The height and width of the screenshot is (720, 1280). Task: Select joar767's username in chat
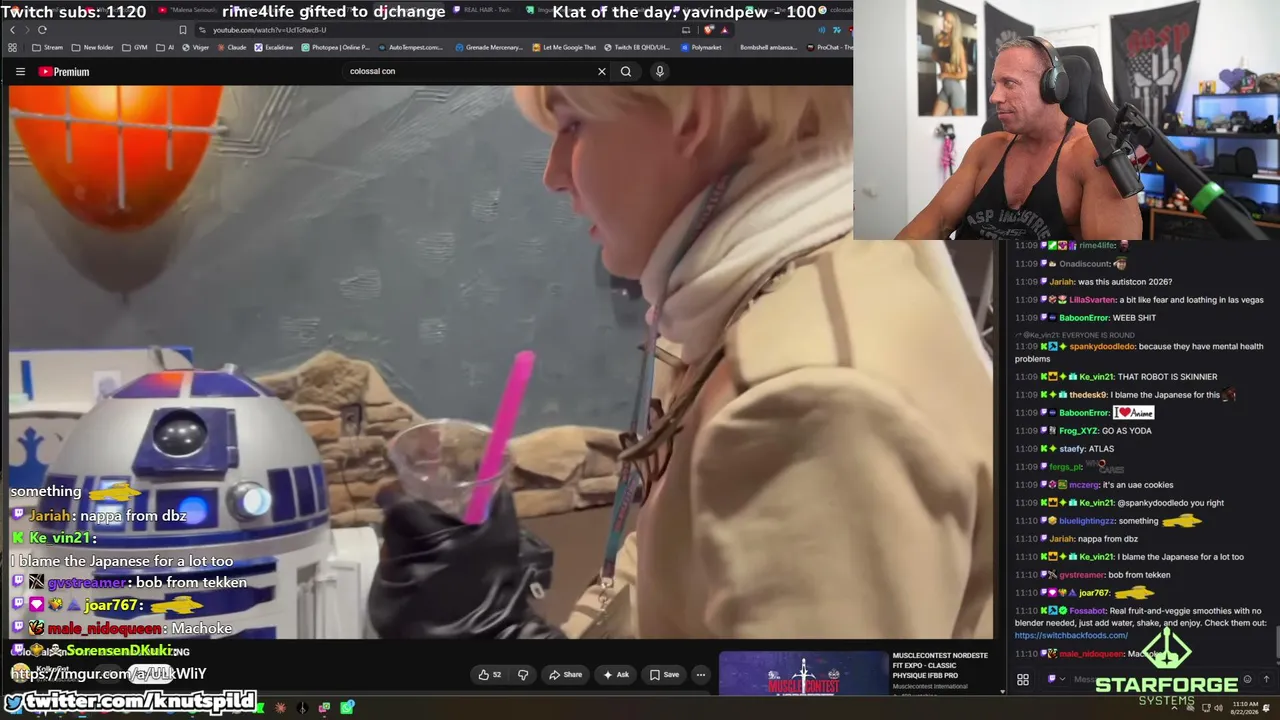pos(1096,593)
